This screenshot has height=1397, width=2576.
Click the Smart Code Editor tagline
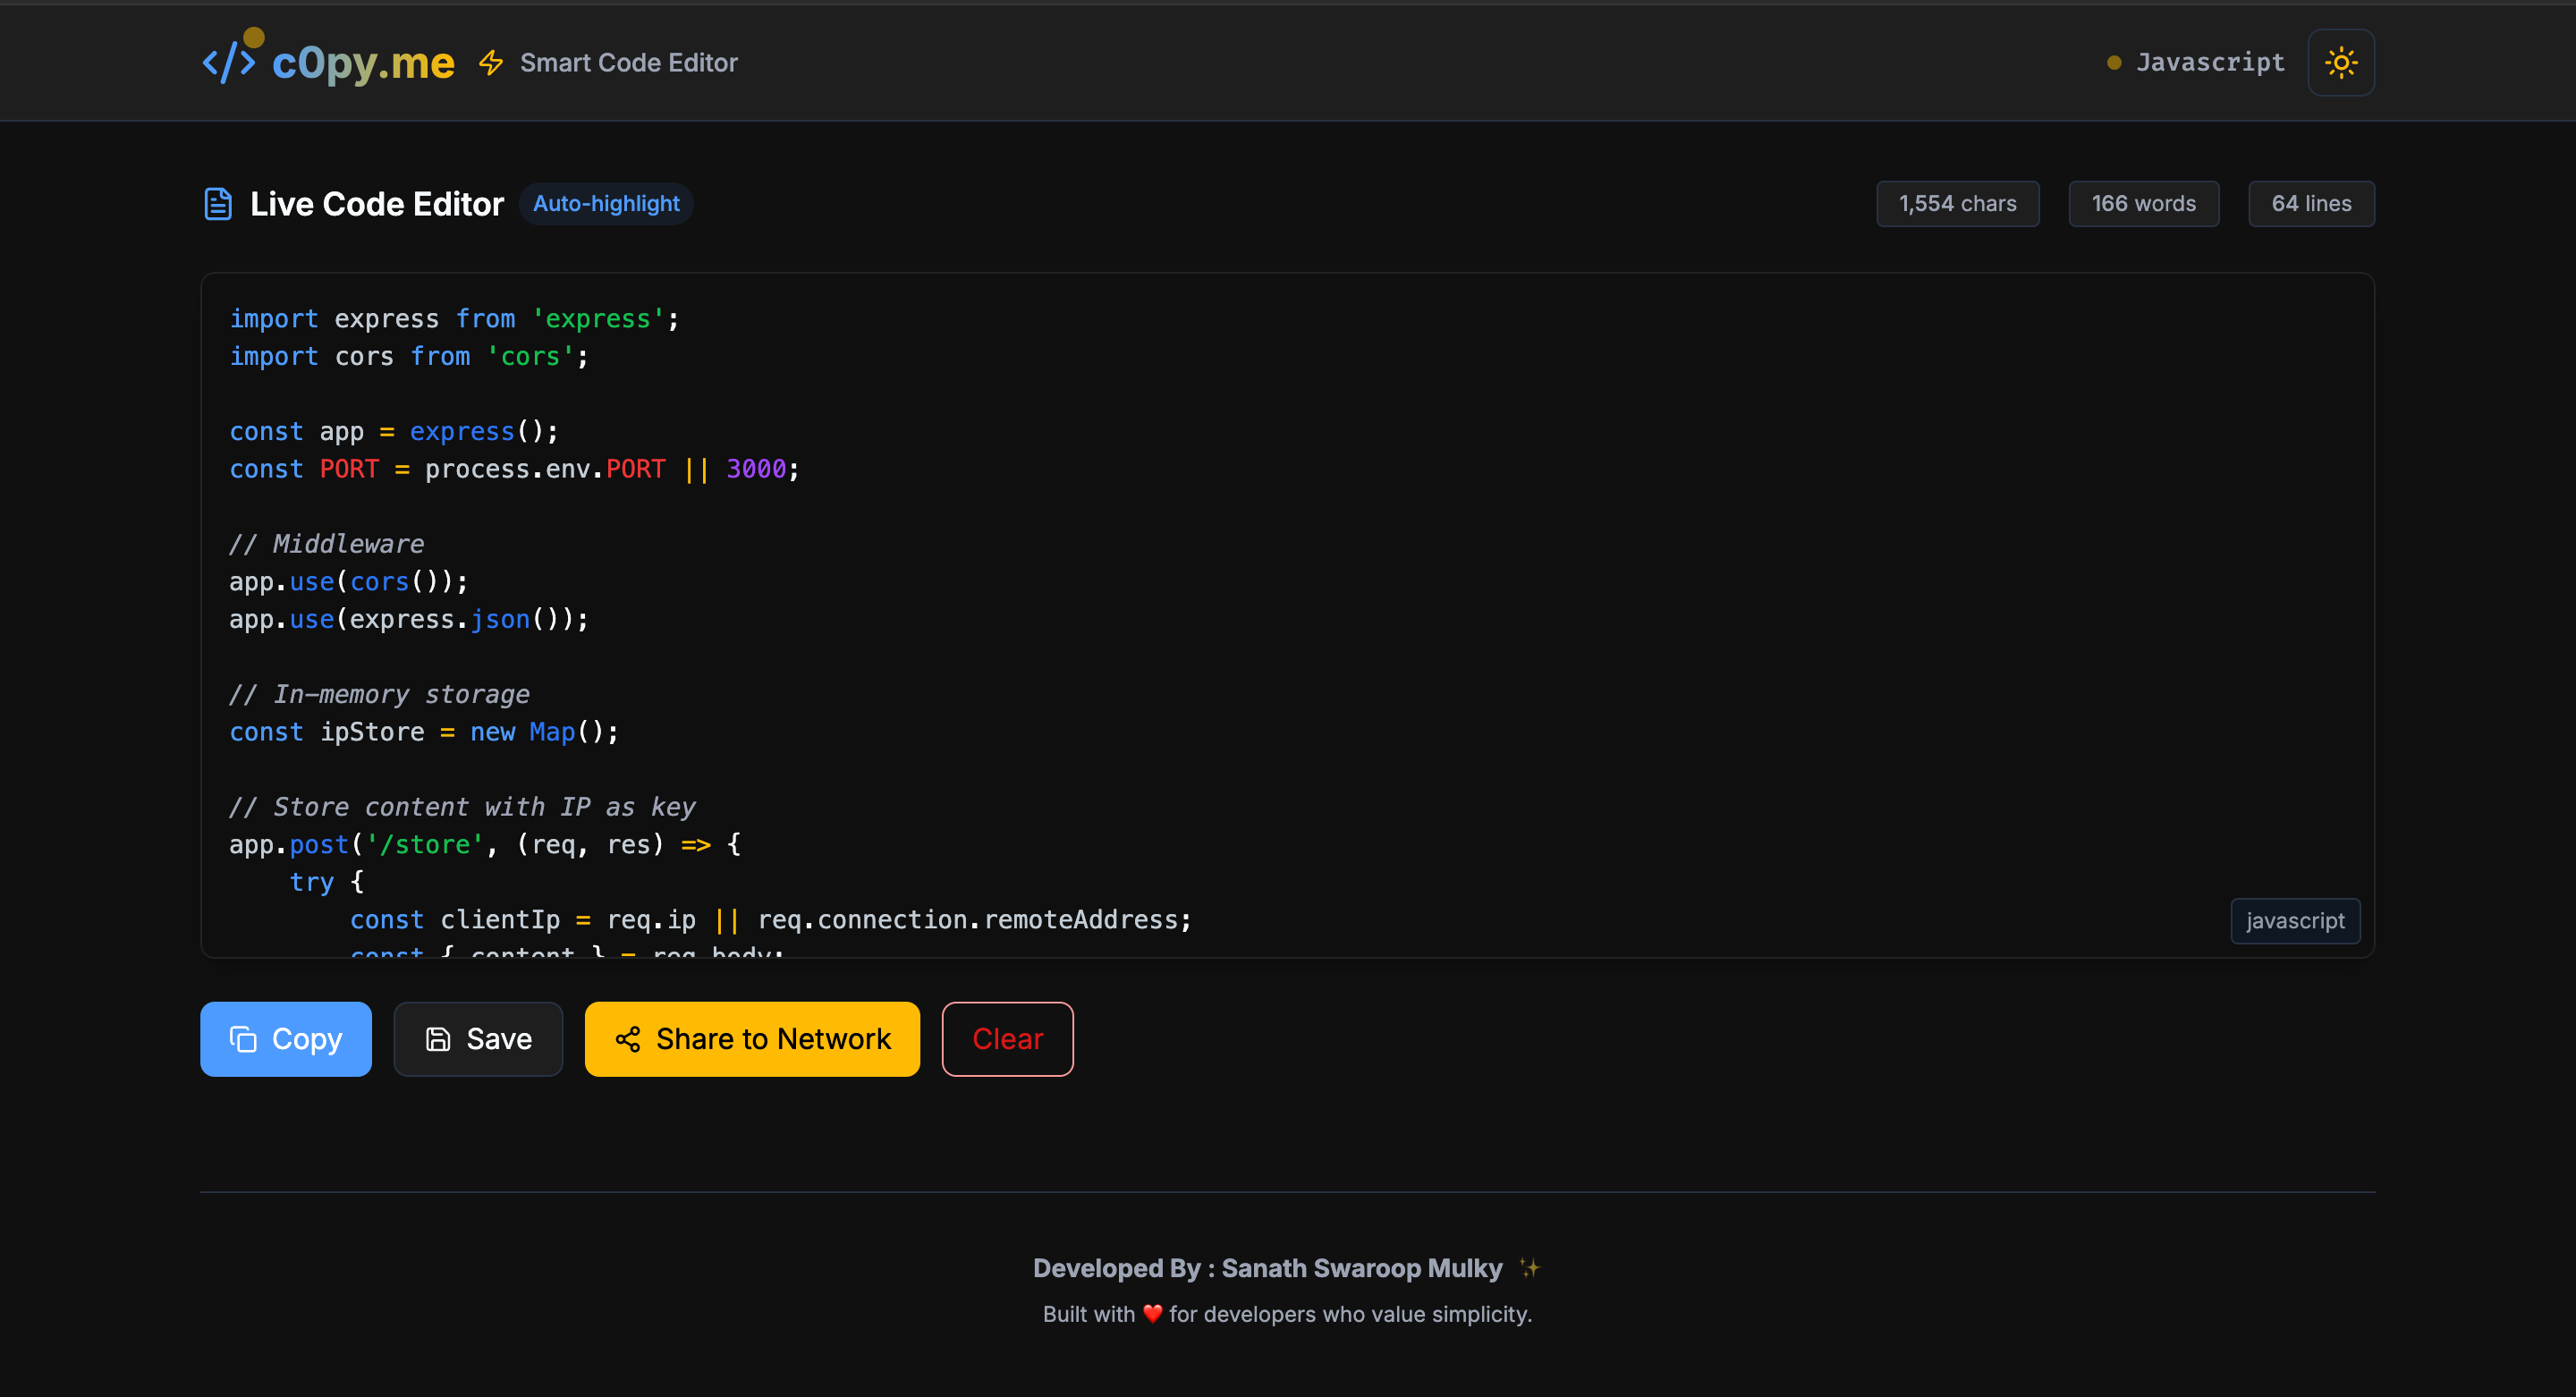tap(629, 63)
